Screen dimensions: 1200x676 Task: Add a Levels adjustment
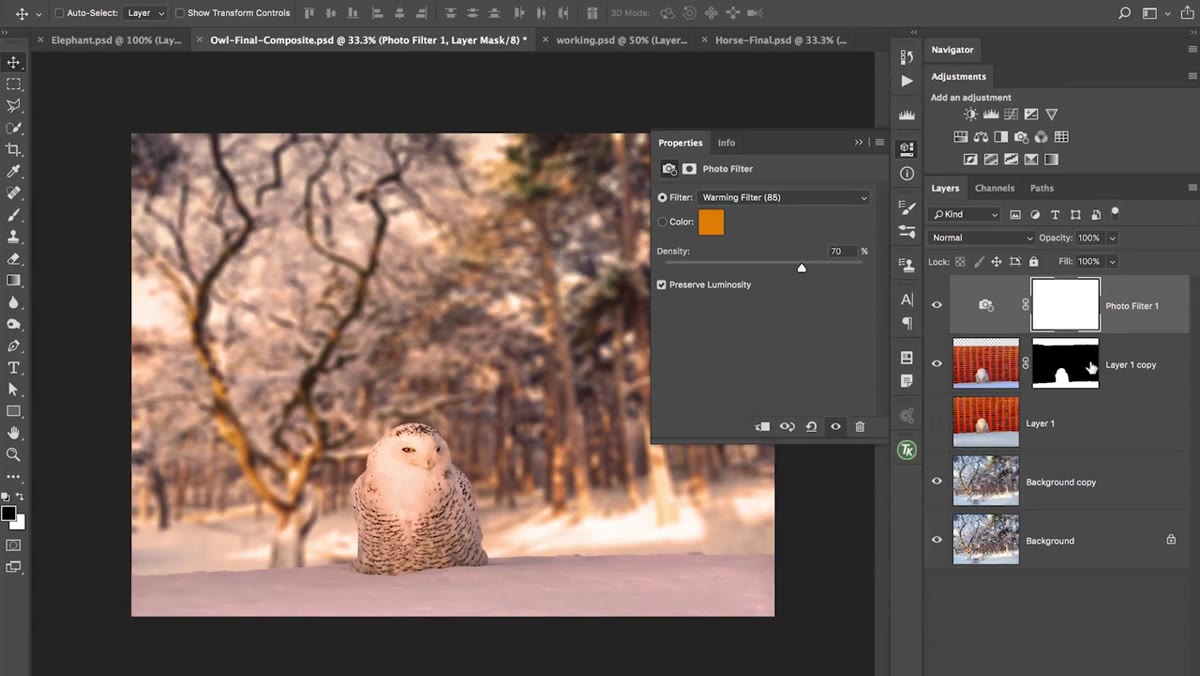tap(990, 115)
